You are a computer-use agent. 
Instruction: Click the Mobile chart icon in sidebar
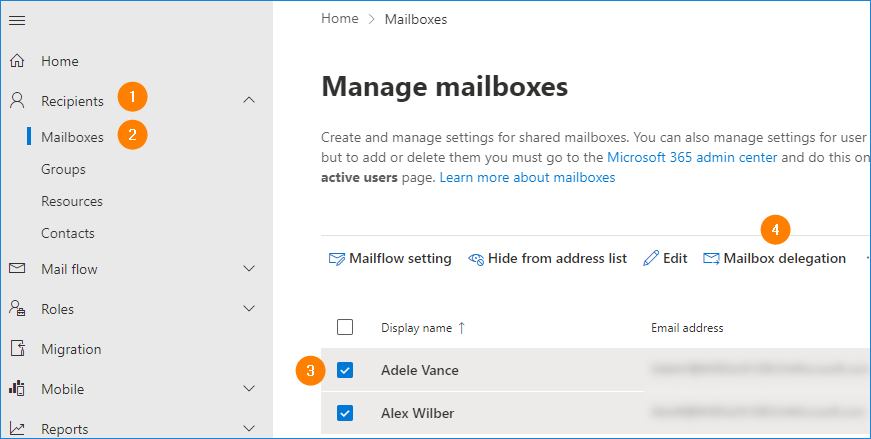point(17,389)
